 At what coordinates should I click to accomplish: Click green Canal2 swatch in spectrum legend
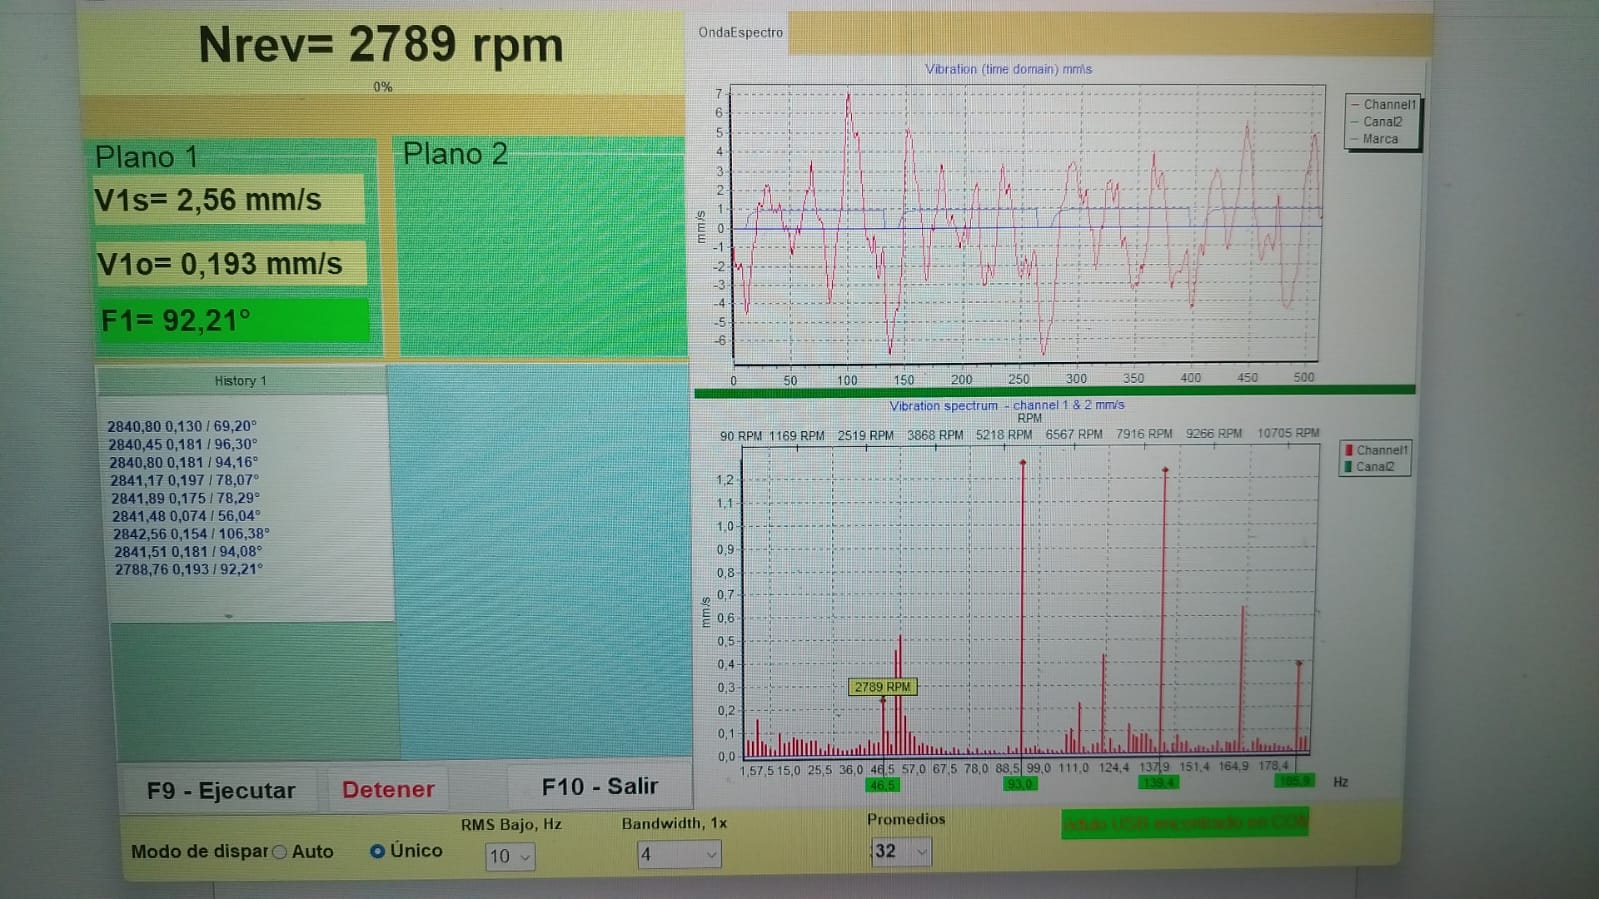[x=1349, y=466]
